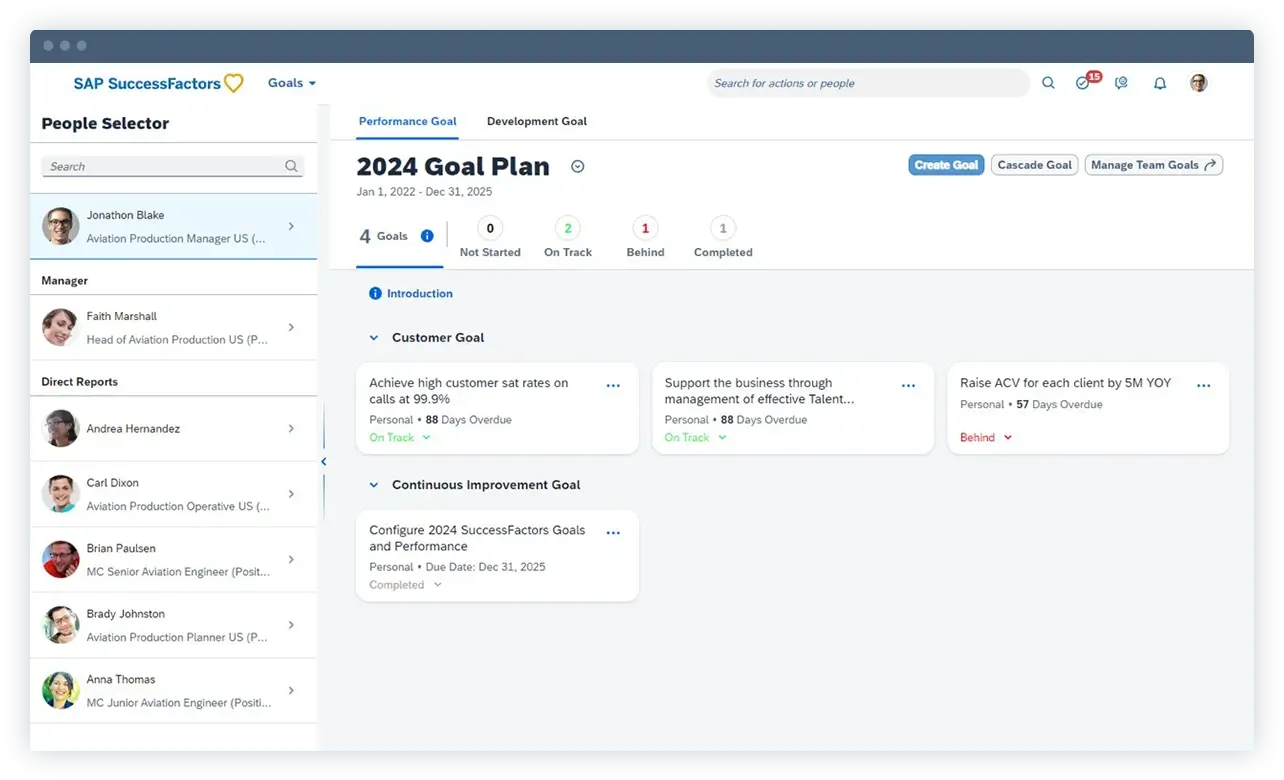
Task: Open more actions on the Raise ACV goal card
Action: (x=1204, y=384)
